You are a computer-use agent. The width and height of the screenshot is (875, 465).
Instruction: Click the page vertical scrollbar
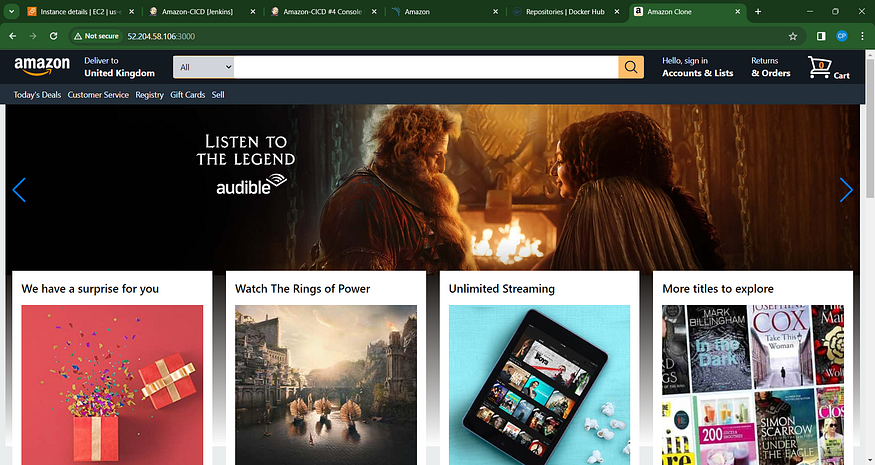[870, 127]
